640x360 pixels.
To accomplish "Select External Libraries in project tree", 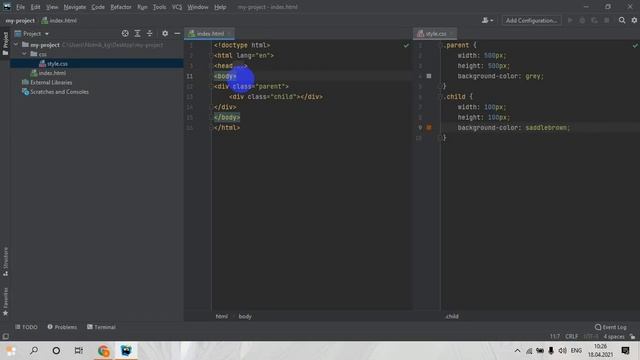I will [x=51, y=82].
